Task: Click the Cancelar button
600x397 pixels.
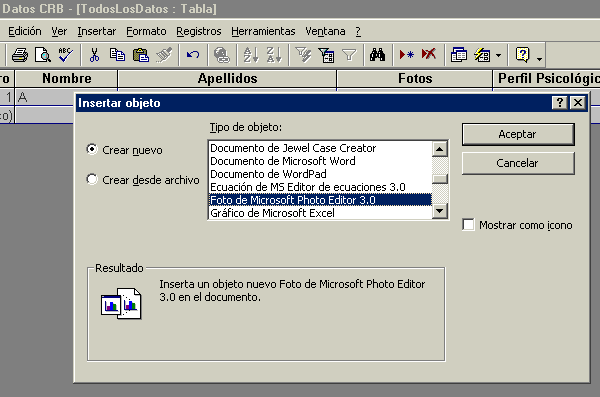Action: [518, 163]
